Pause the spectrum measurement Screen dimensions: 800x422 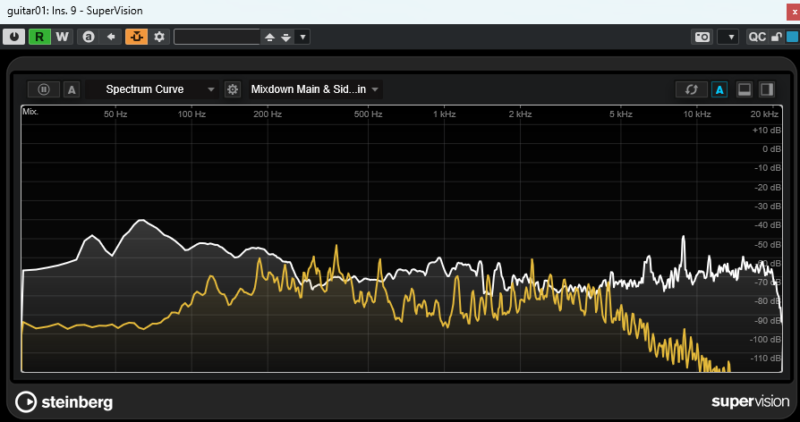(x=44, y=89)
